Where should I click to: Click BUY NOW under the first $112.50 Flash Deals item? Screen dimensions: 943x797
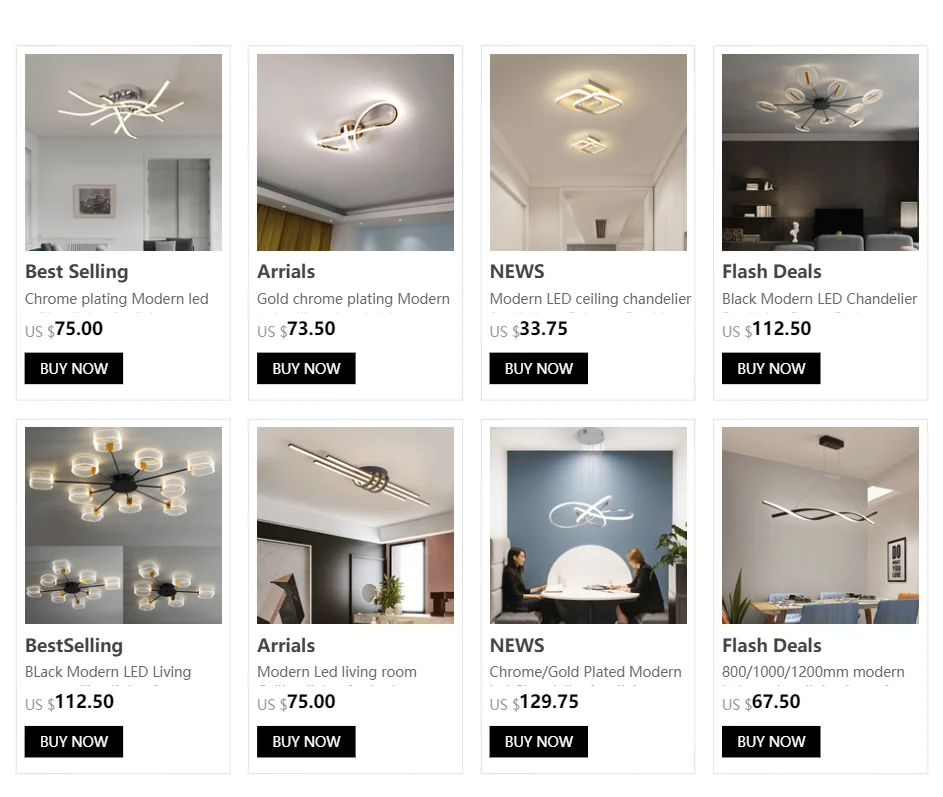click(x=771, y=368)
